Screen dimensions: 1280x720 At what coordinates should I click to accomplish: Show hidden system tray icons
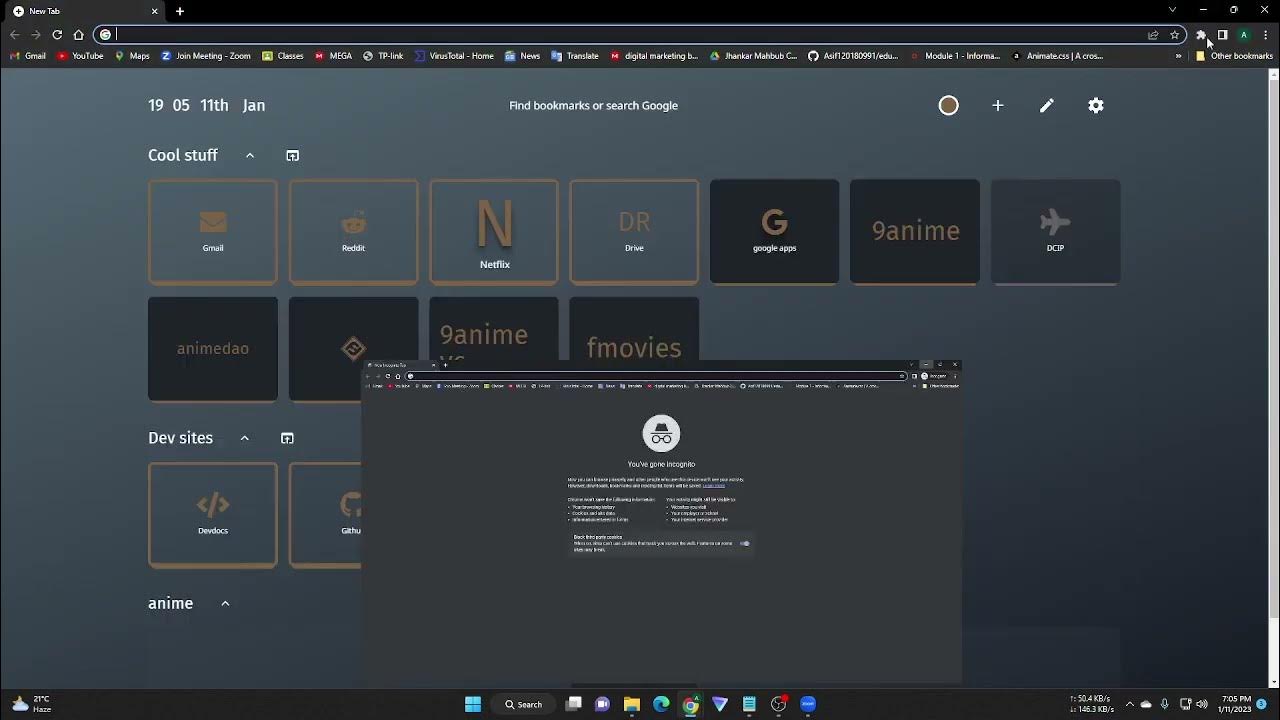coord(1130,704)
